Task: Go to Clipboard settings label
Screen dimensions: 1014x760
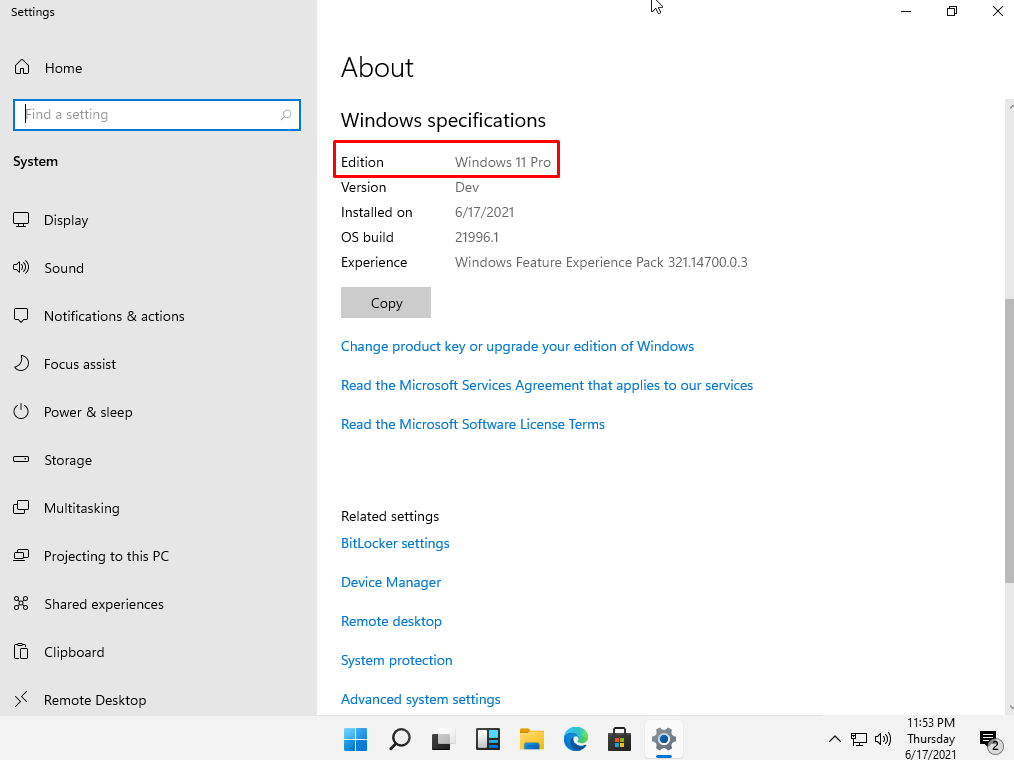Action: 74,651
